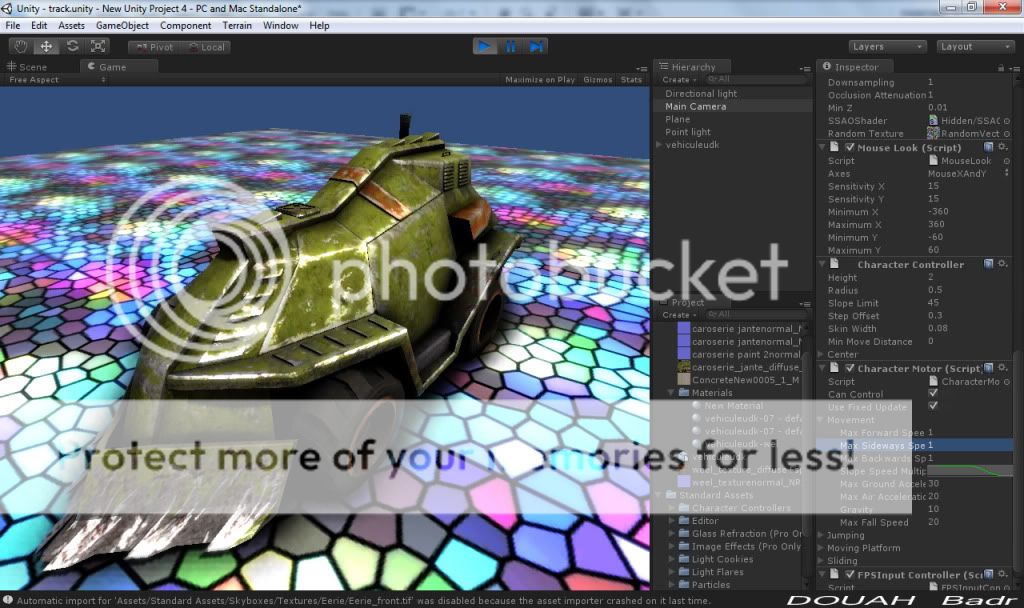Image resolution: width=1024 pixels, height=608 pixels.
Task: Select the Scale tool
Action: (98, 47)
